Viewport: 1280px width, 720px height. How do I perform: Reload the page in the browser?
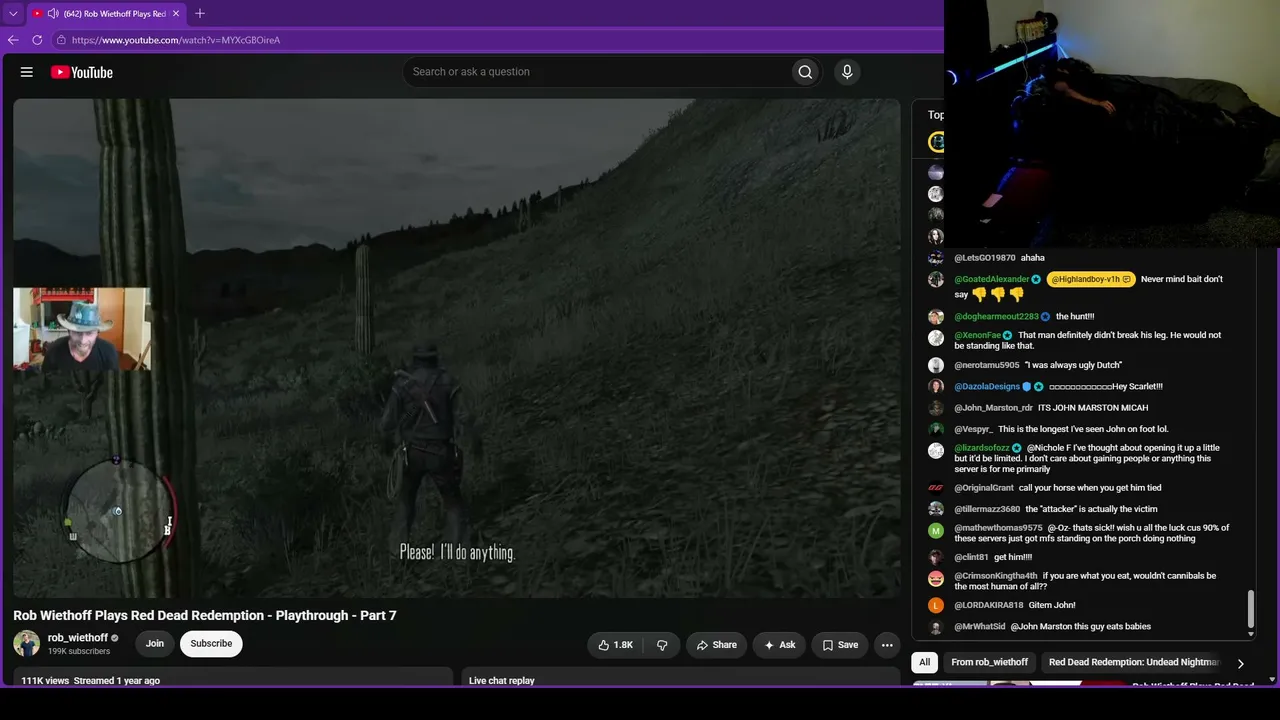click(x=37, y=40)
